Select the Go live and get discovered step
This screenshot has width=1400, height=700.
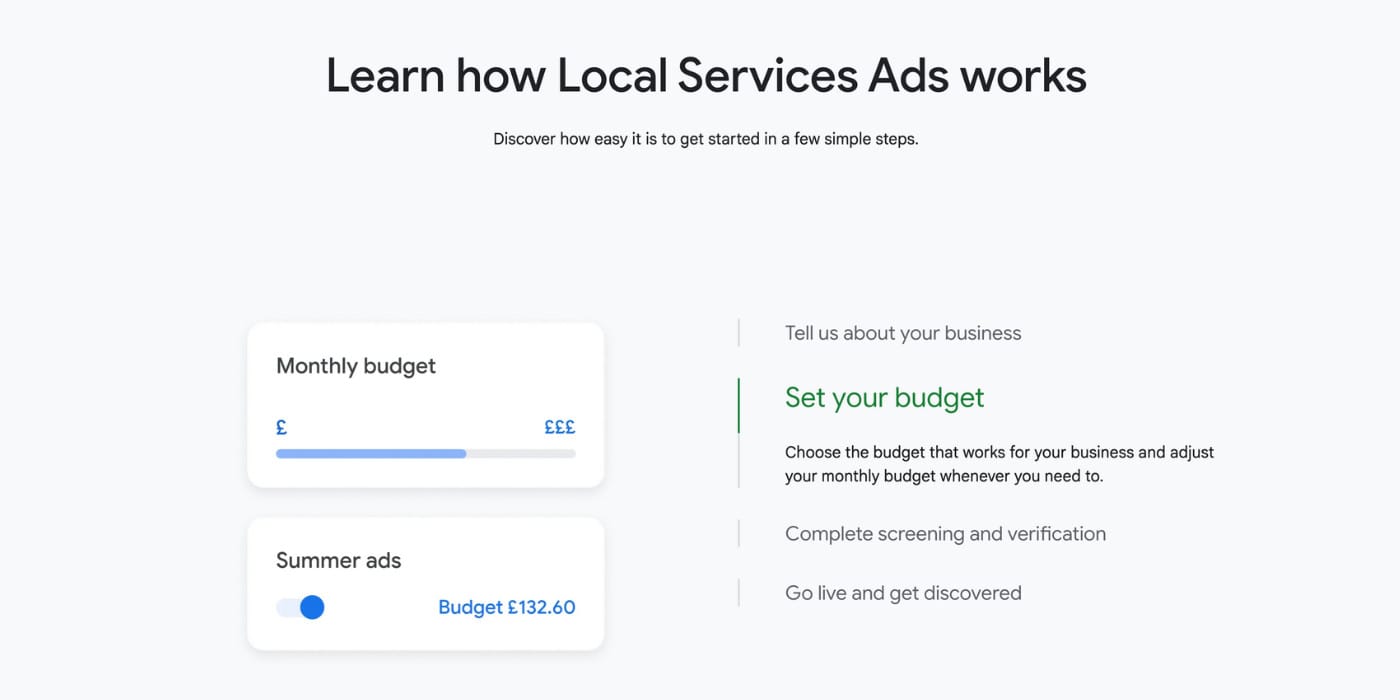click(903, 592)
